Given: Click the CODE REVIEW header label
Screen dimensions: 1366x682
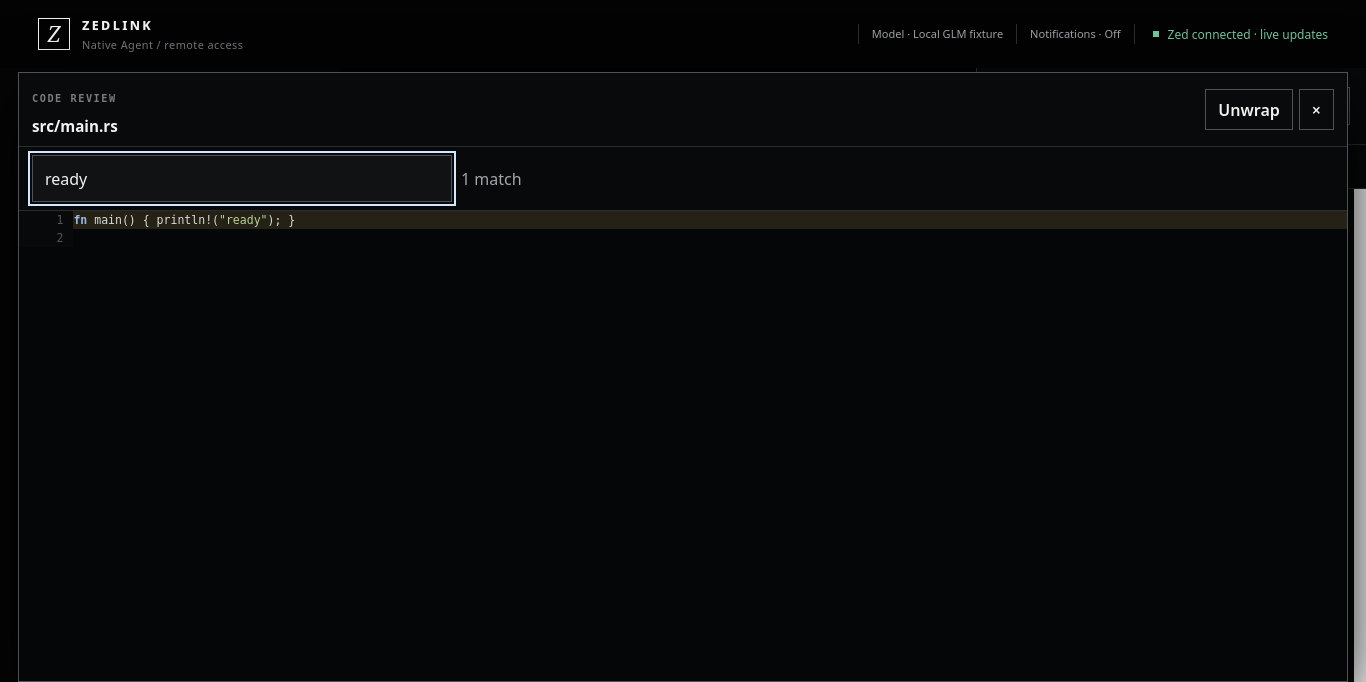Looking at the screenshot, I should pyautogui.click(x=74, y=98).
